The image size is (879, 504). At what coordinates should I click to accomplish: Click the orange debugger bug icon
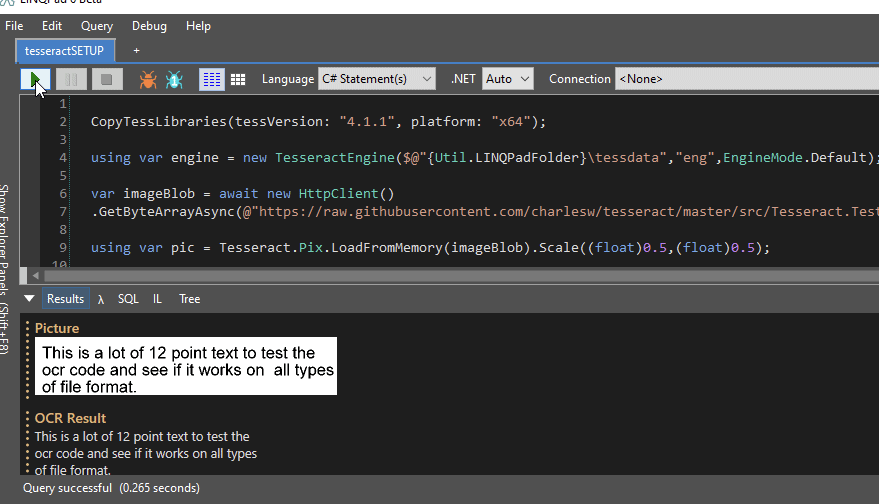click(x=148, y=79)
